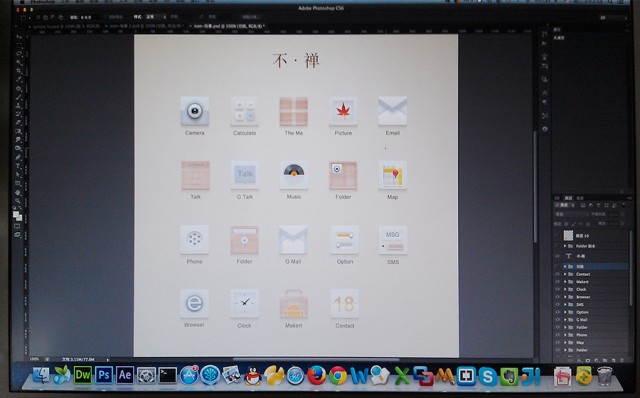Select the Lasso tool

[x=18, y=53]
